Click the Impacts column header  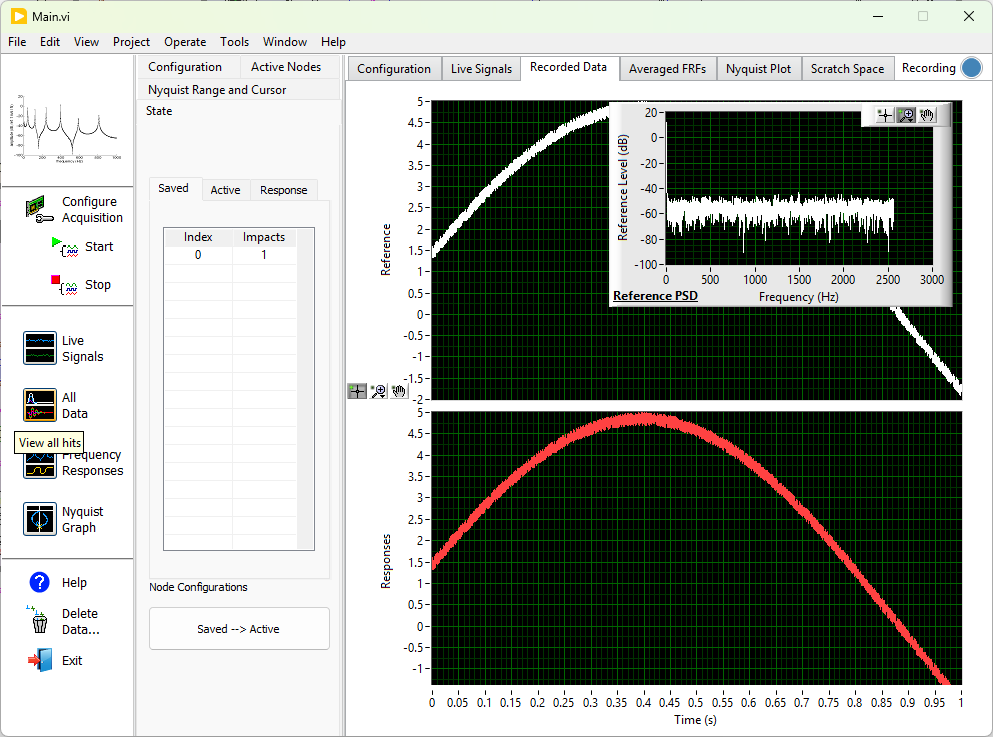tap(264, 237)
